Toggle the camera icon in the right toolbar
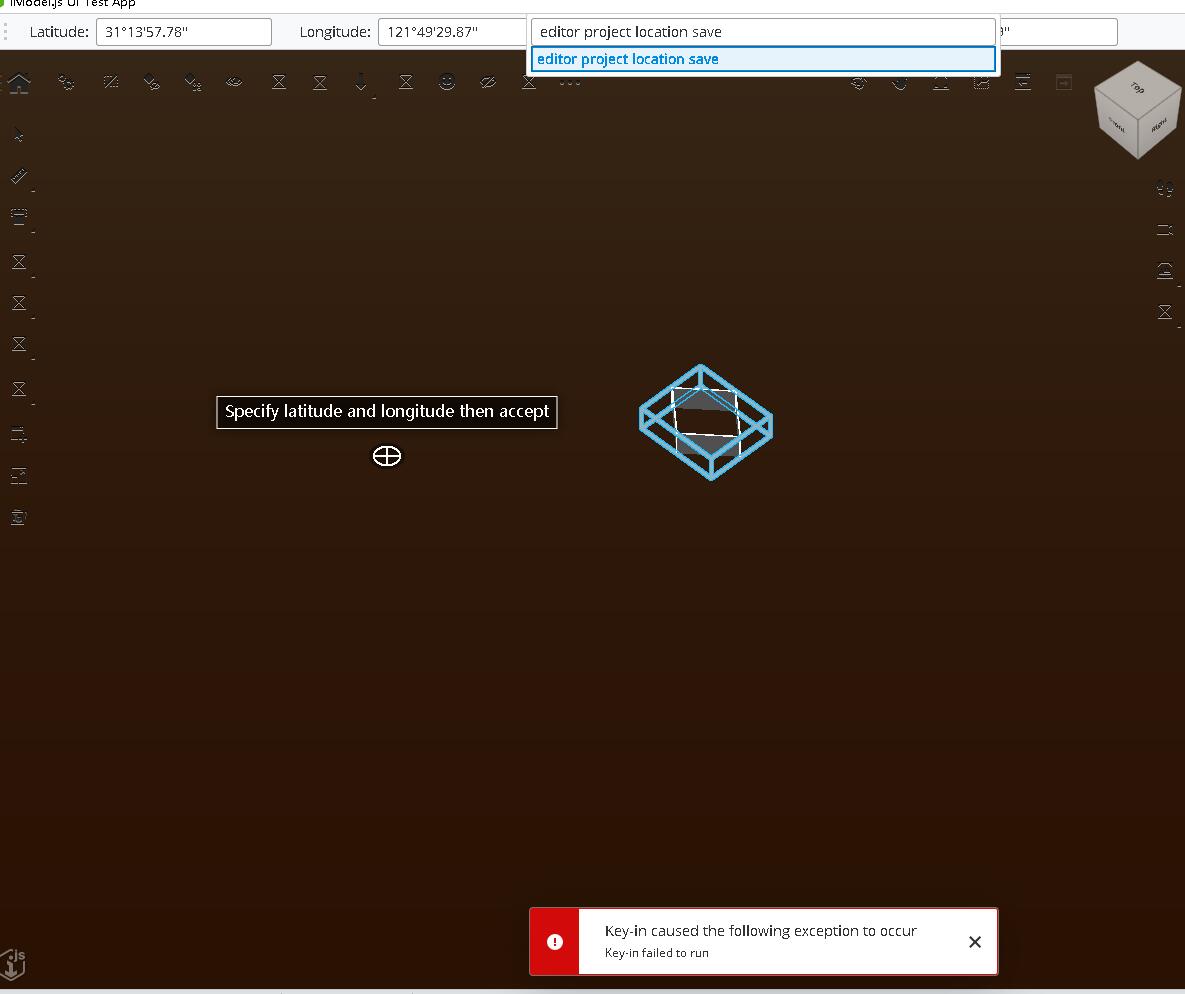The image size is (1185, 994). [x=1165, y=230]
